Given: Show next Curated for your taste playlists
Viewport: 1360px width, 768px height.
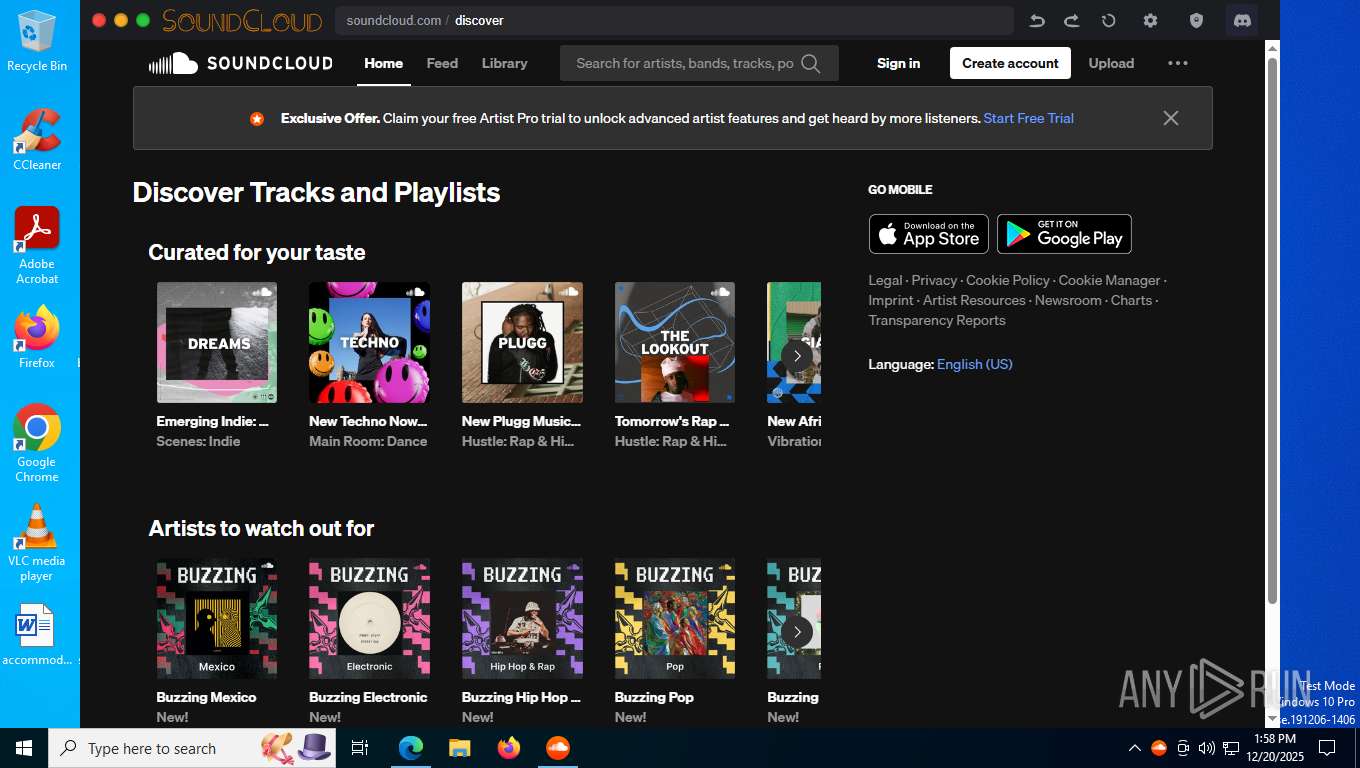Looking at the screenshot, I should pyautogui.click(x=797, y=355).
